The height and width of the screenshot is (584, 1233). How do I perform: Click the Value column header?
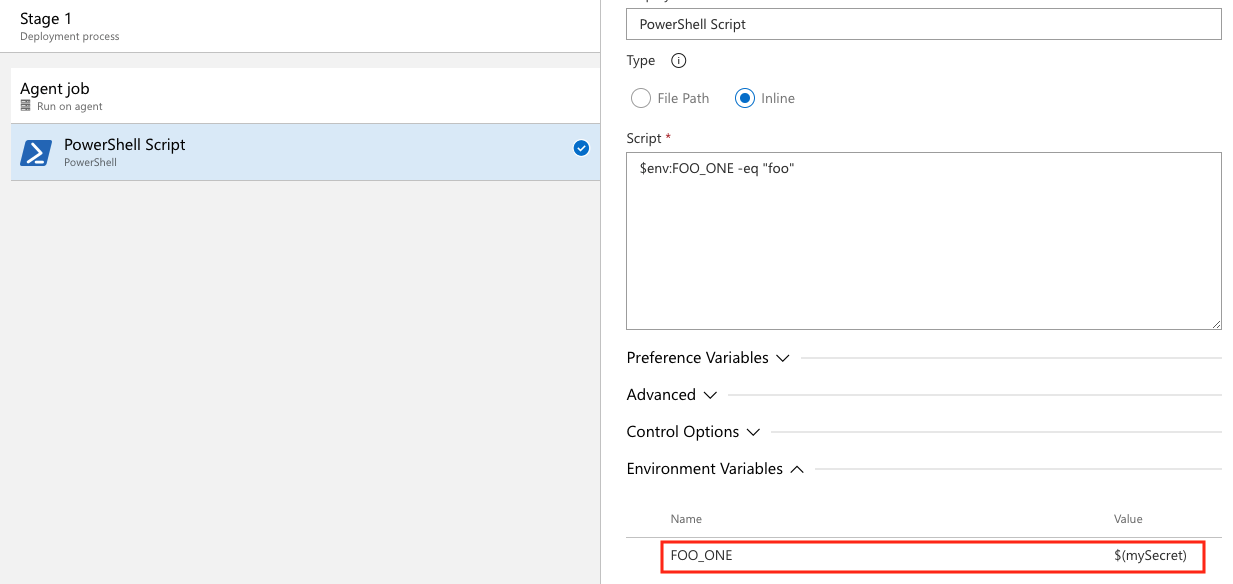click(1128, 519)
